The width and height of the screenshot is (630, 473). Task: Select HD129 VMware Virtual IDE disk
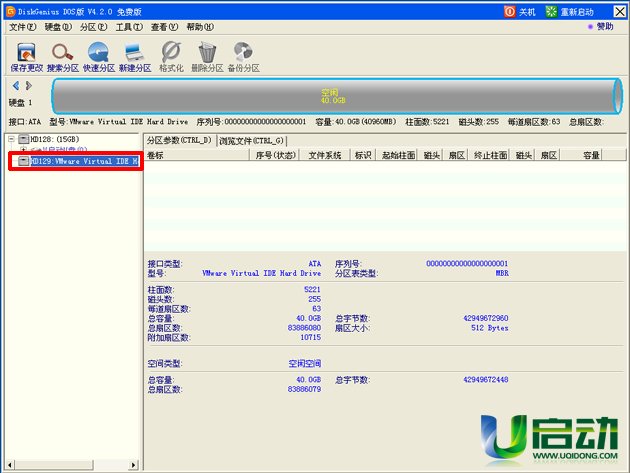pyautogui.click(x=84, y=161)
